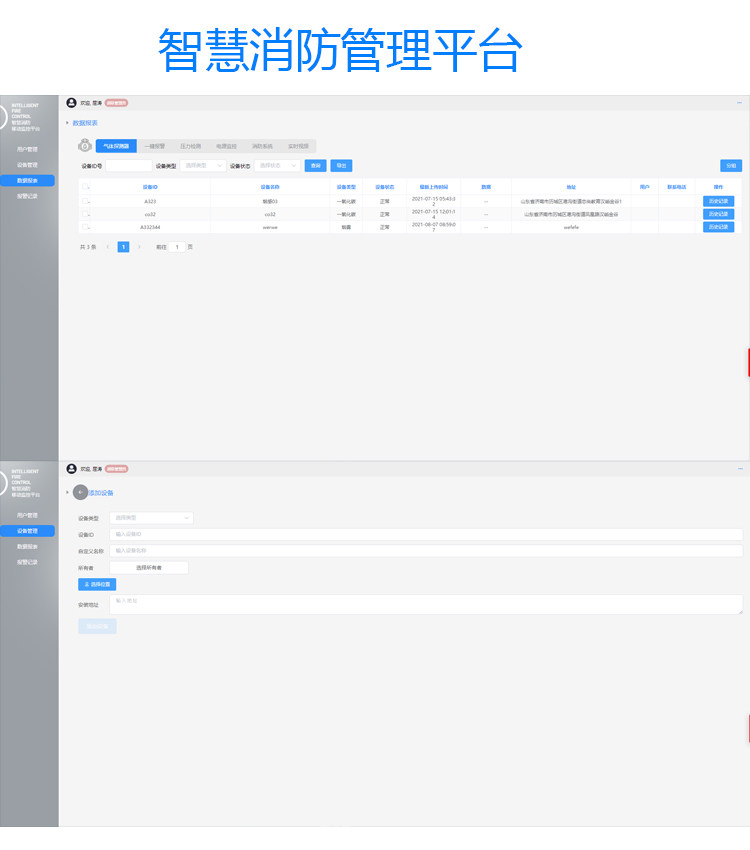Click the 2021-08-07 upload time cell
This screenshot has width=750, height=850.
[434, 227]
